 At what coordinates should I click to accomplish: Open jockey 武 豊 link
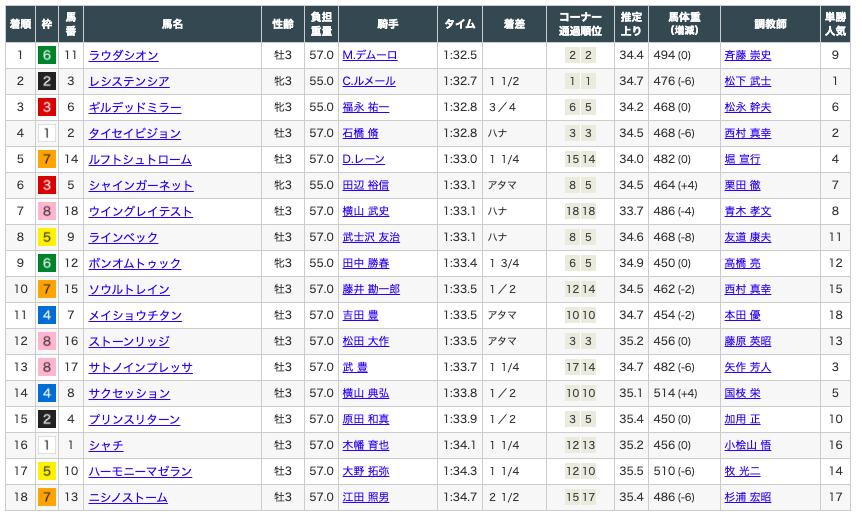point(355,368)
